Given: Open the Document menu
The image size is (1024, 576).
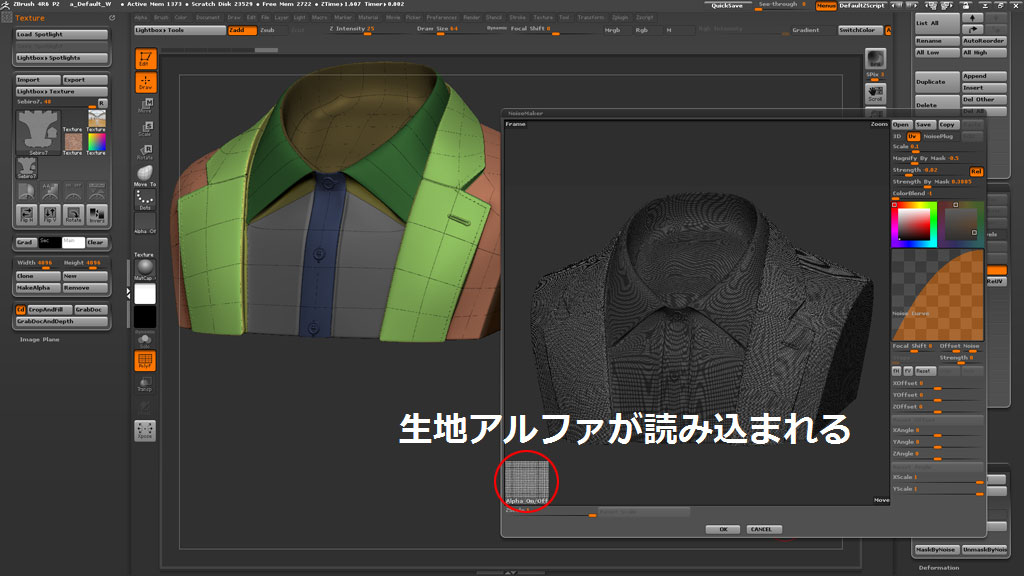Looking at the screenshot, I should [208, 18].
